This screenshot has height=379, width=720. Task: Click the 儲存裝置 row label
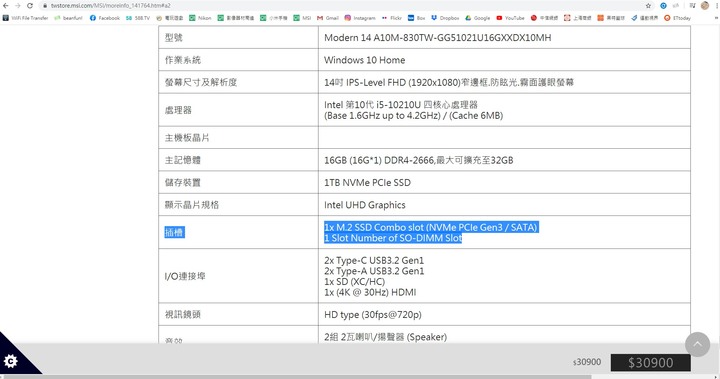click(183, 183)
